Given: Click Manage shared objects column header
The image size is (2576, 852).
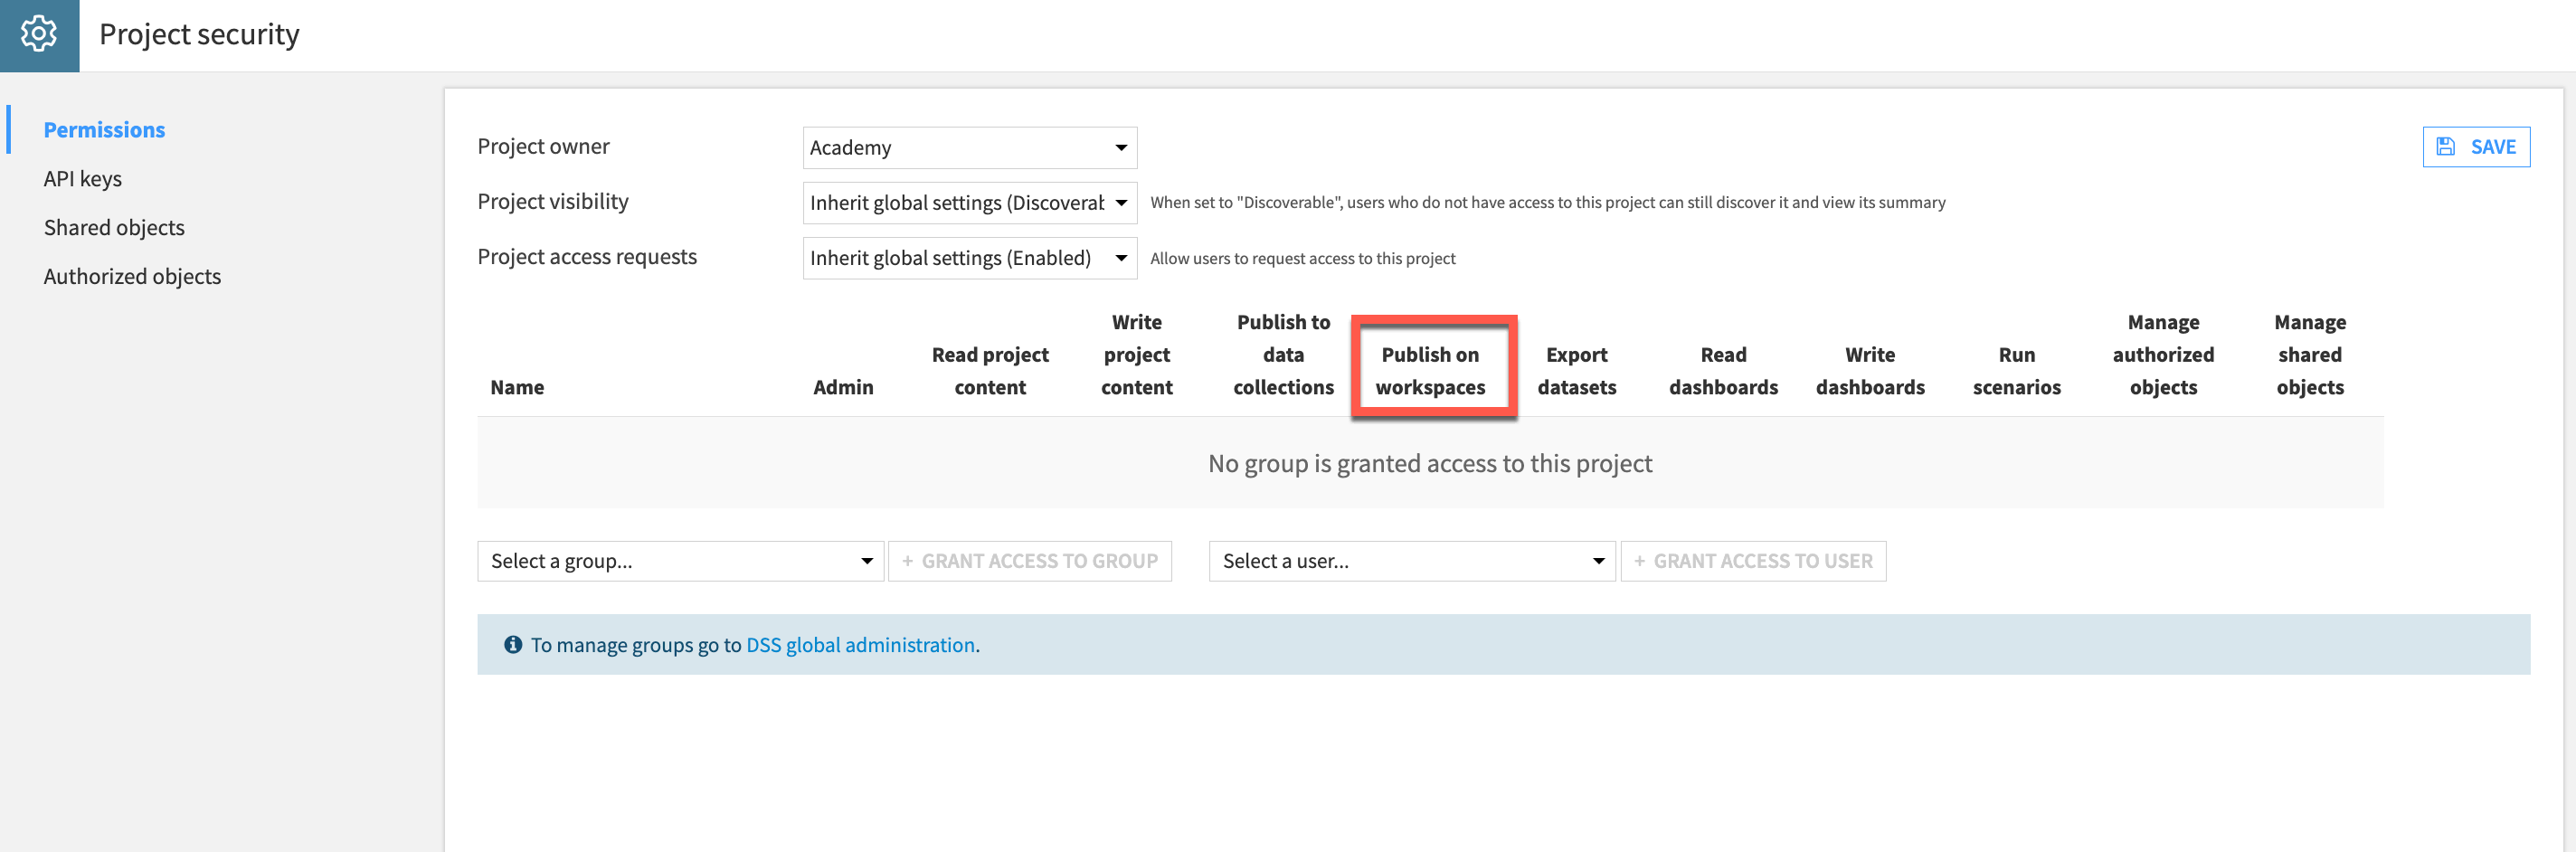Looking at the screenshot, I should pos(2310,355).
